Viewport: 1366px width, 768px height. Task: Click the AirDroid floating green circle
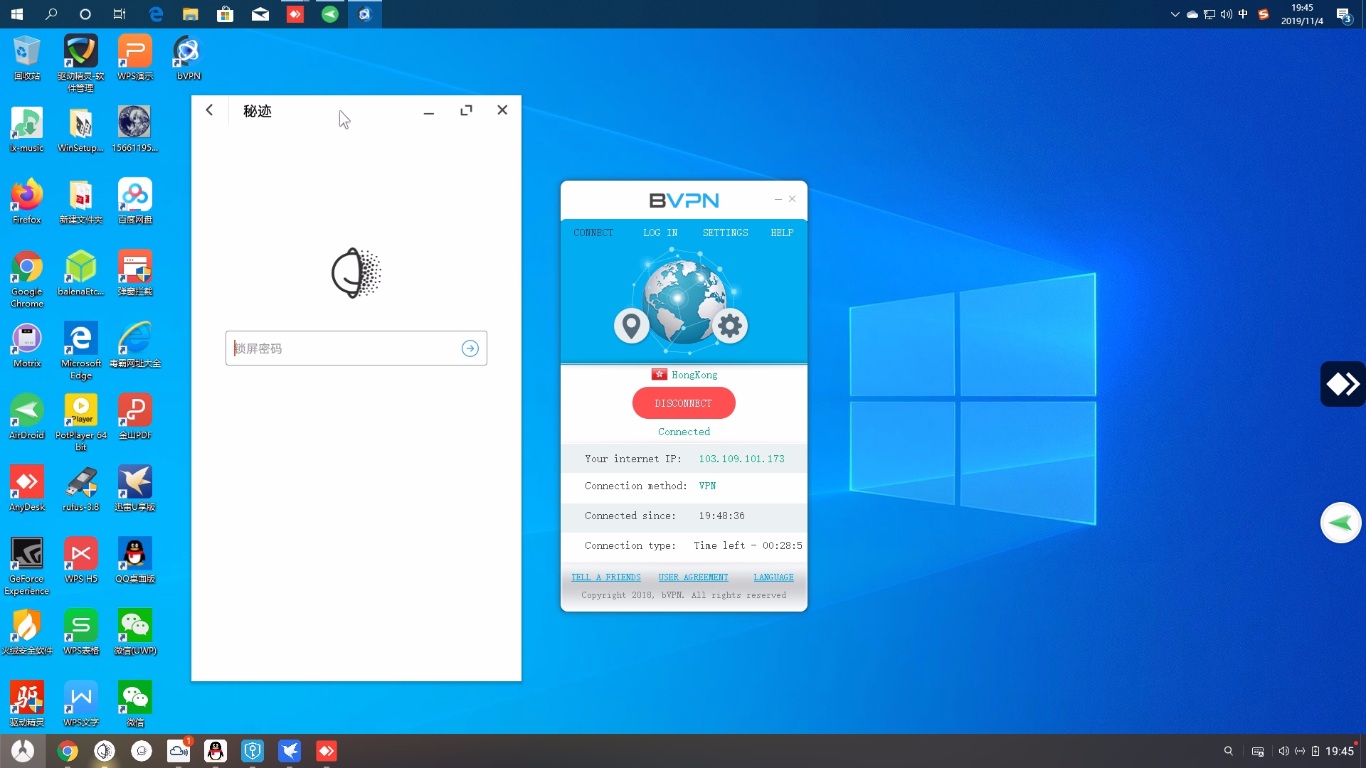(1341, 523)
